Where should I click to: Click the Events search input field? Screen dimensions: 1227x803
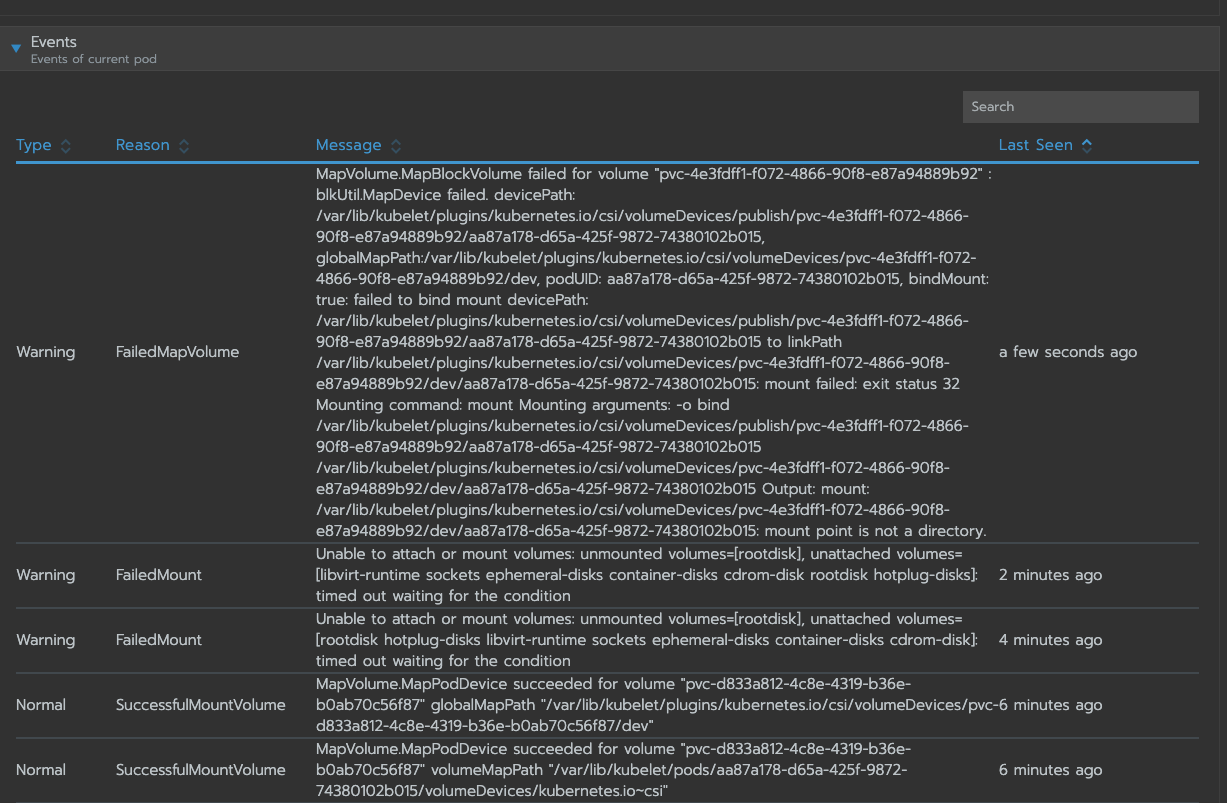tap(1080, 107)
